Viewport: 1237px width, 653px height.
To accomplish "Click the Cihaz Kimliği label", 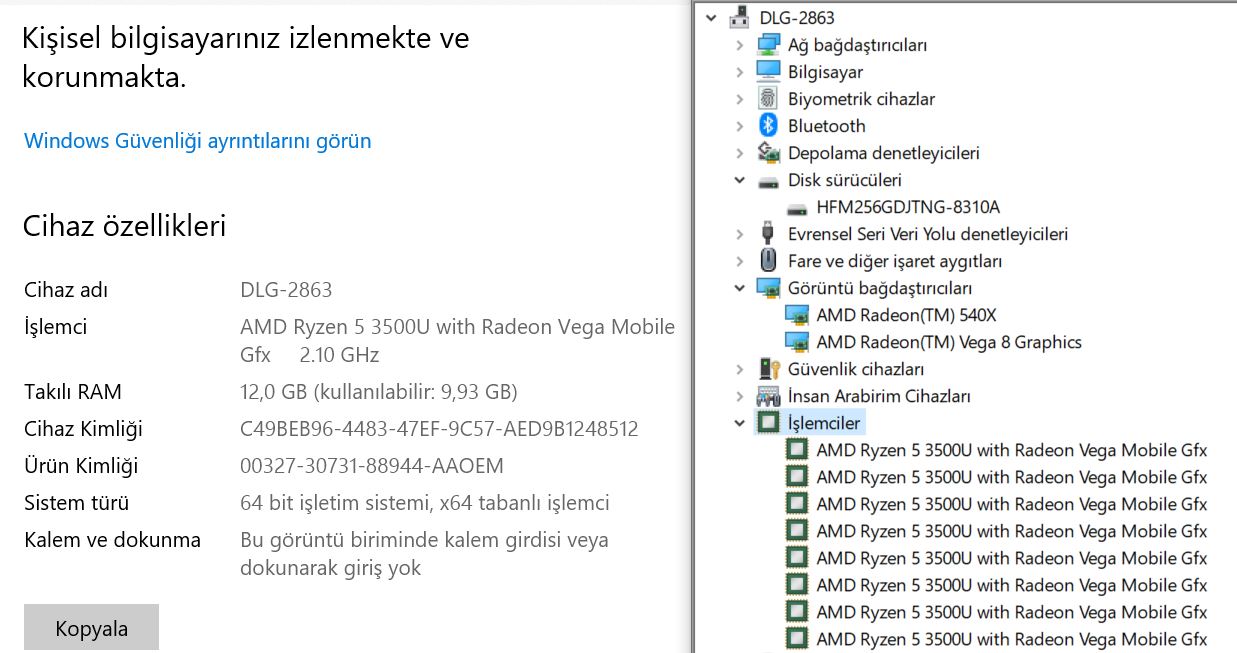I will 83,429.
